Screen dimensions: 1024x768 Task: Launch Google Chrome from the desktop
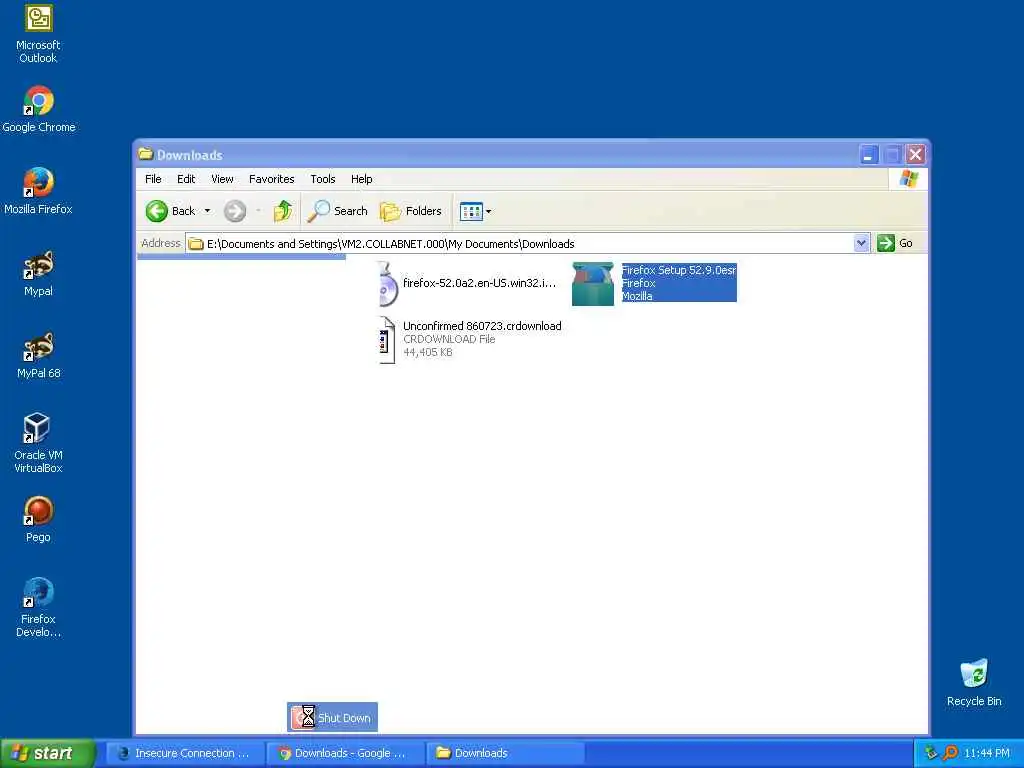point(39,109)
